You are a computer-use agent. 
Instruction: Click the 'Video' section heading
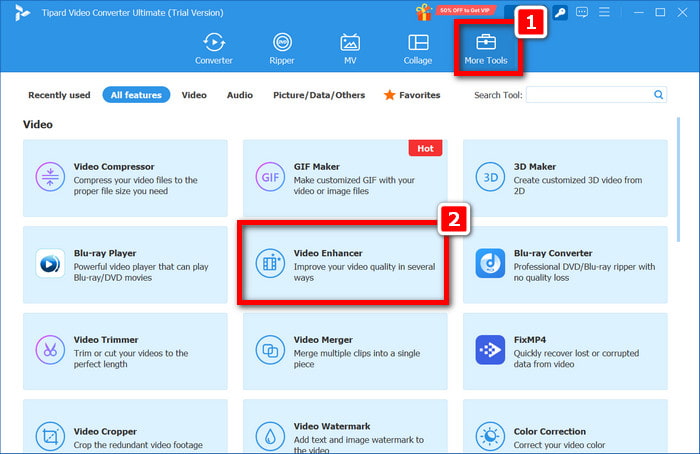(x=38, y=125)
